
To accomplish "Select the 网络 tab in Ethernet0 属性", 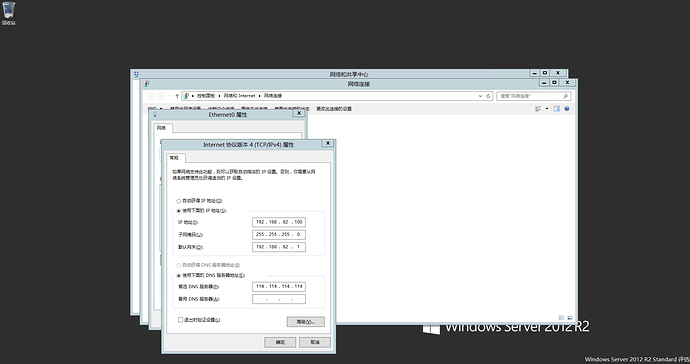I will [x=162, y=128].
